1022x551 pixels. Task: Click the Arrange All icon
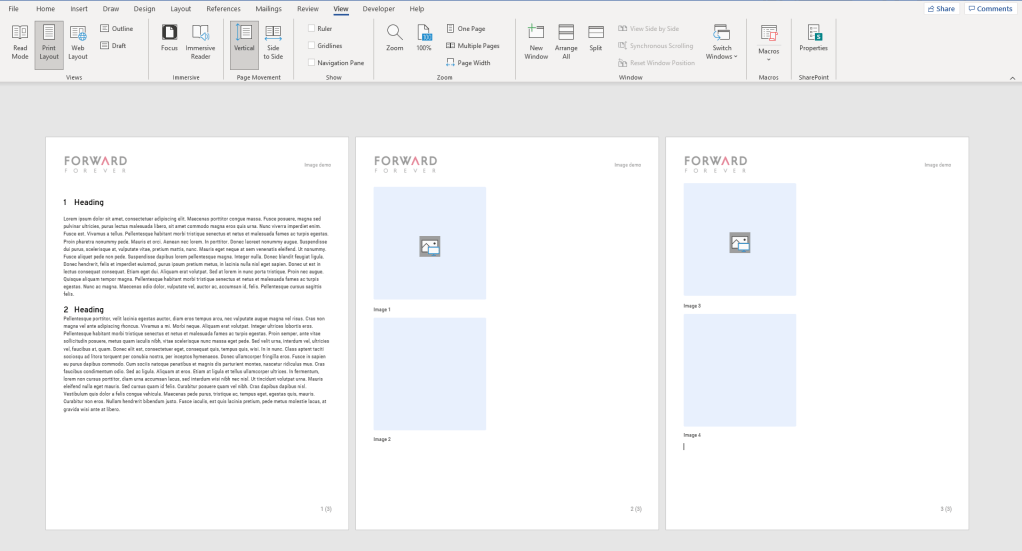(x=566, y=42)
